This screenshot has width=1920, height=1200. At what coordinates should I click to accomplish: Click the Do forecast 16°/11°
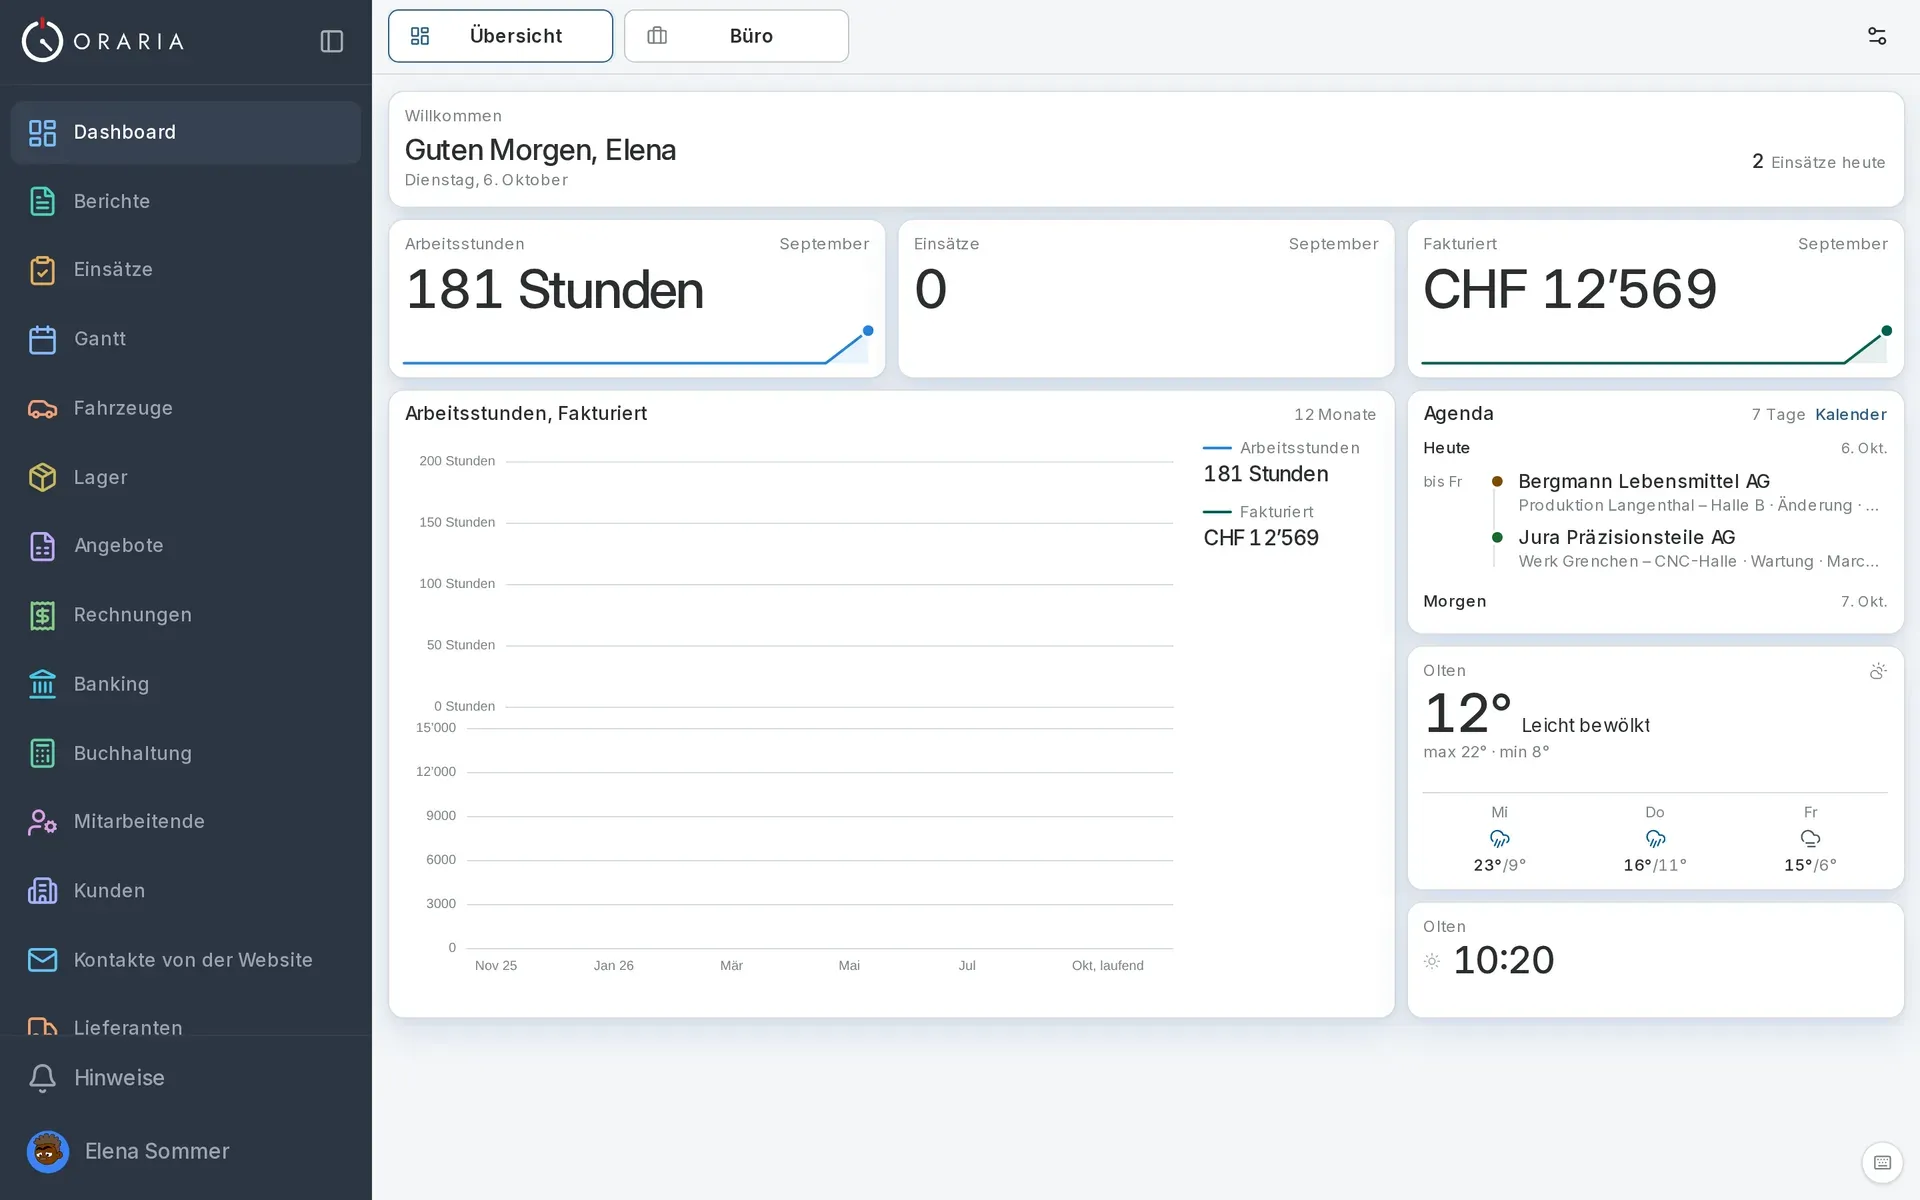tap(1655, 840)
